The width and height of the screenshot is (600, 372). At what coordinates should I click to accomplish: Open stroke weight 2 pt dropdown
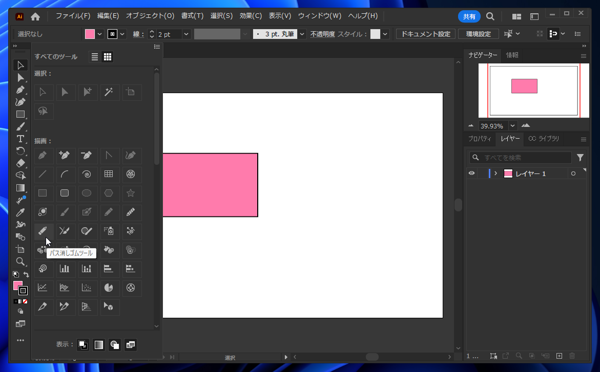186,34
